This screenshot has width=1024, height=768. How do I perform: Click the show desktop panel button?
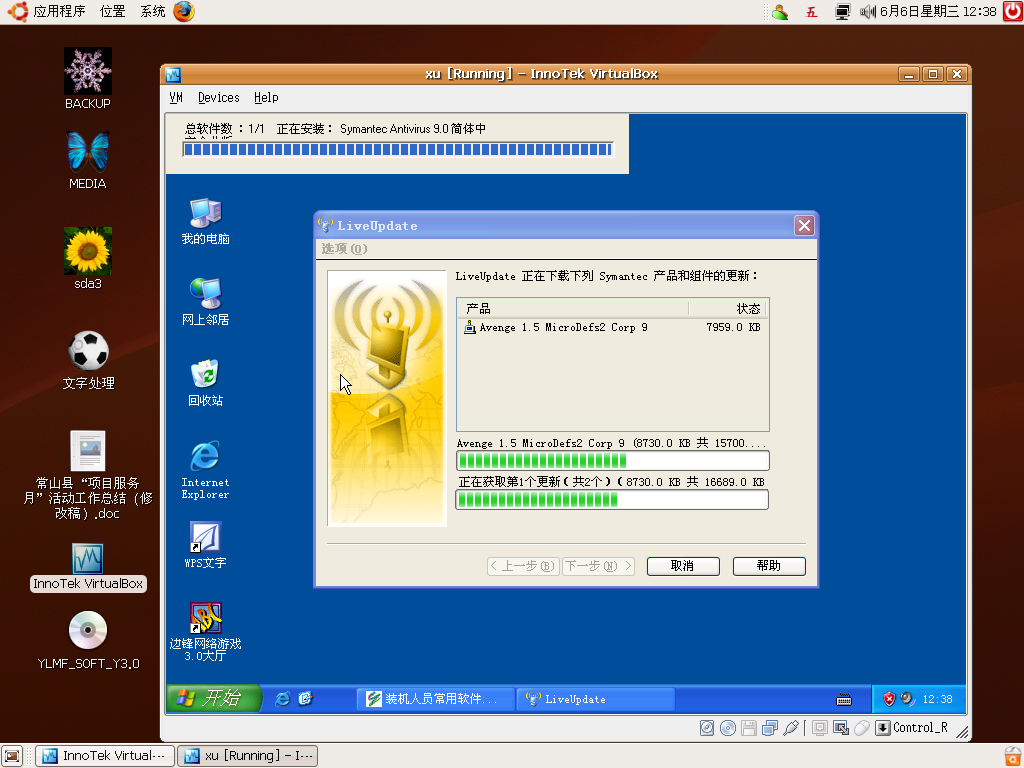tap(12, 756)
